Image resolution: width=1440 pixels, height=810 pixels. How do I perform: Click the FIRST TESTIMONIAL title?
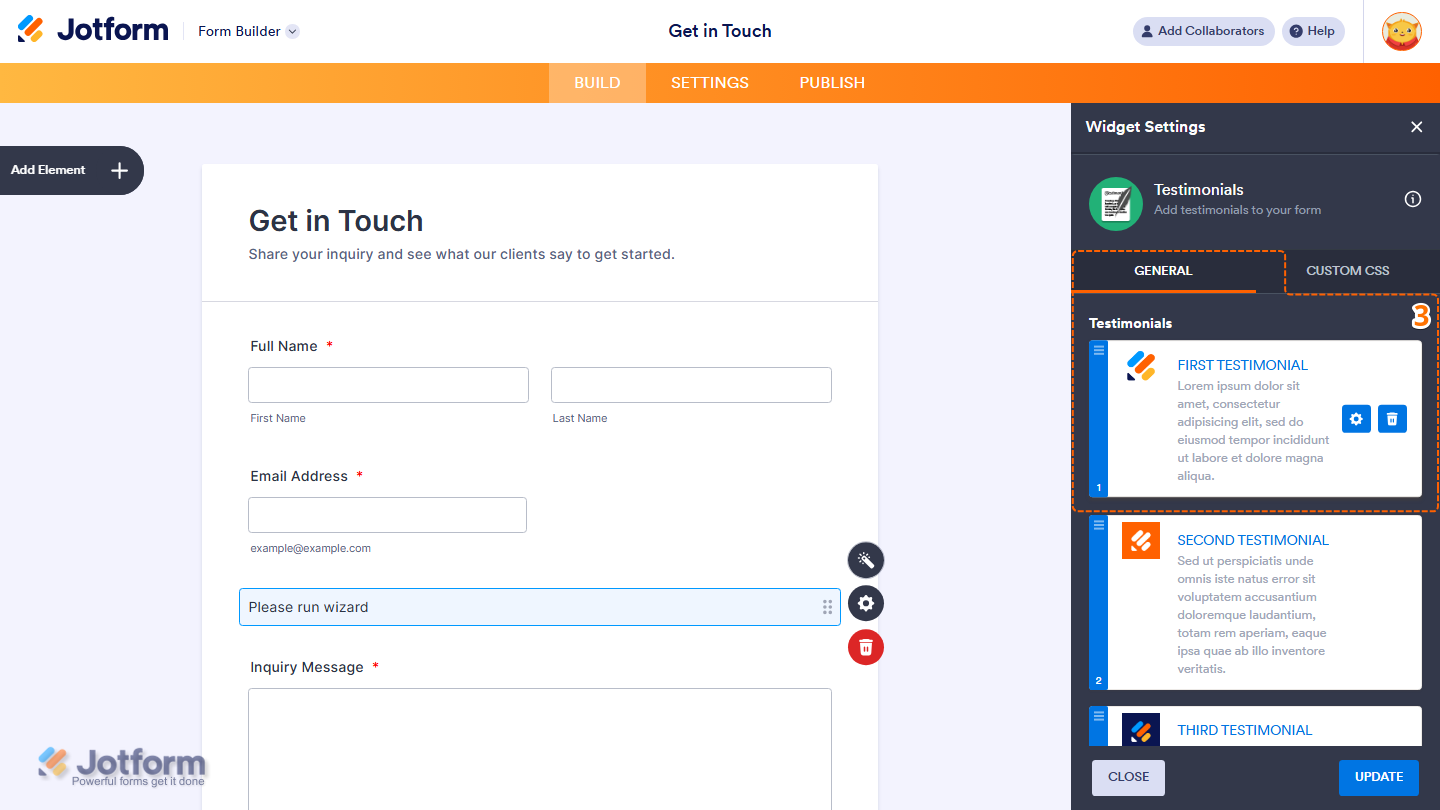point(1243,365)
